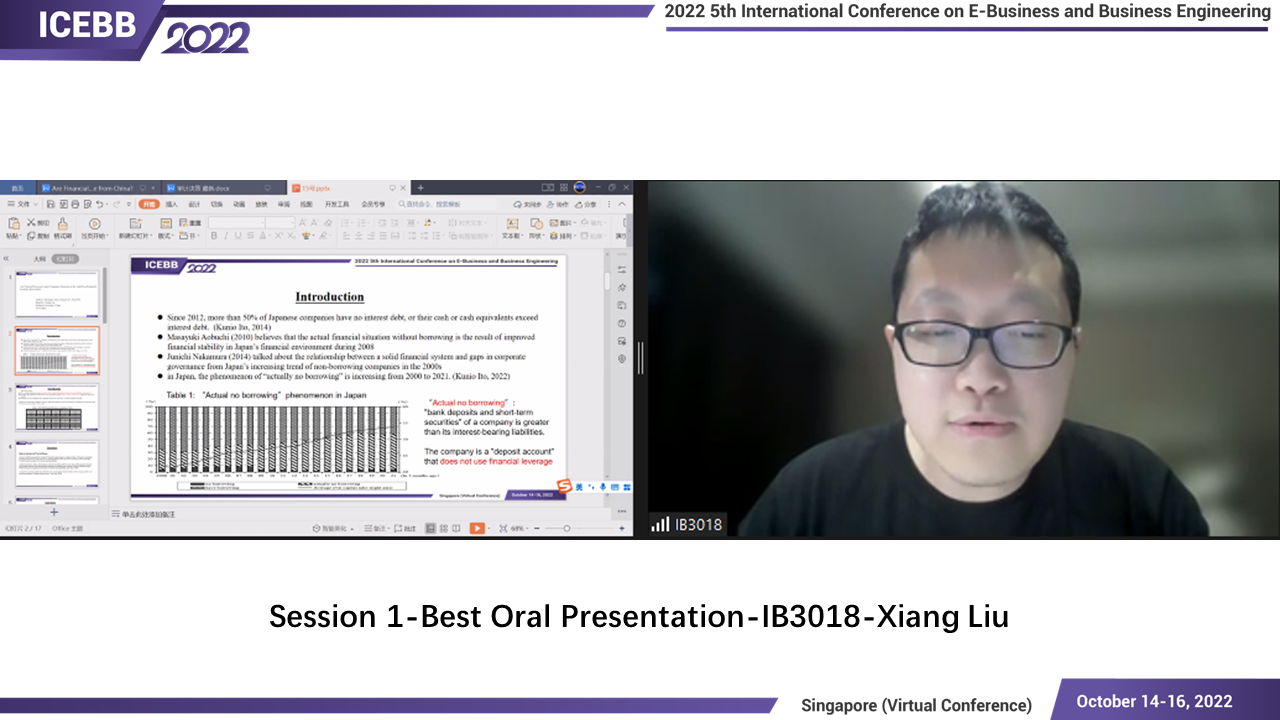Screen dimensions: 1280x720
Task: Click the Save icon in quick toolbar
Action: tap(50, 204)
